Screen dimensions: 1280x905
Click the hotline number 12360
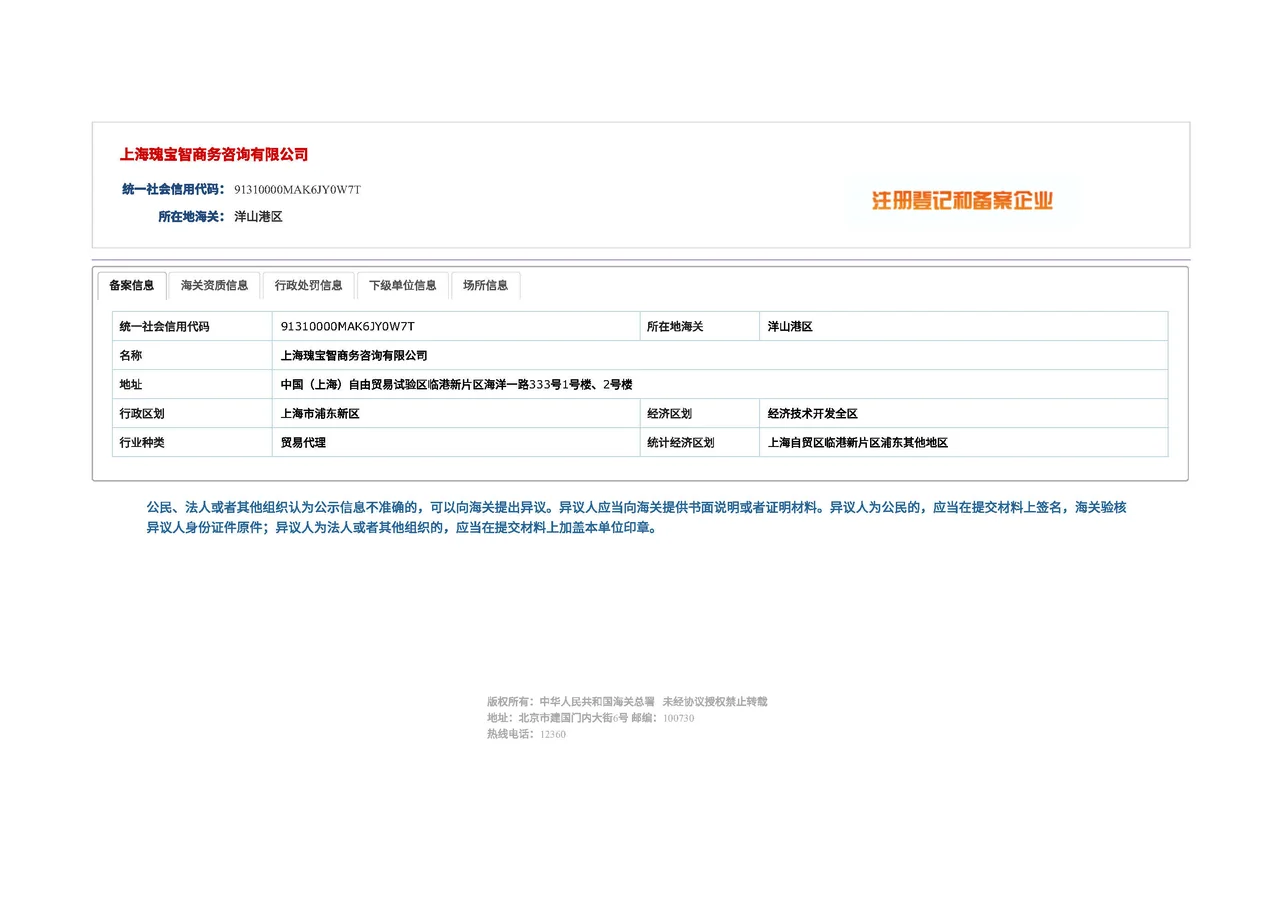(x=553, y=734)
